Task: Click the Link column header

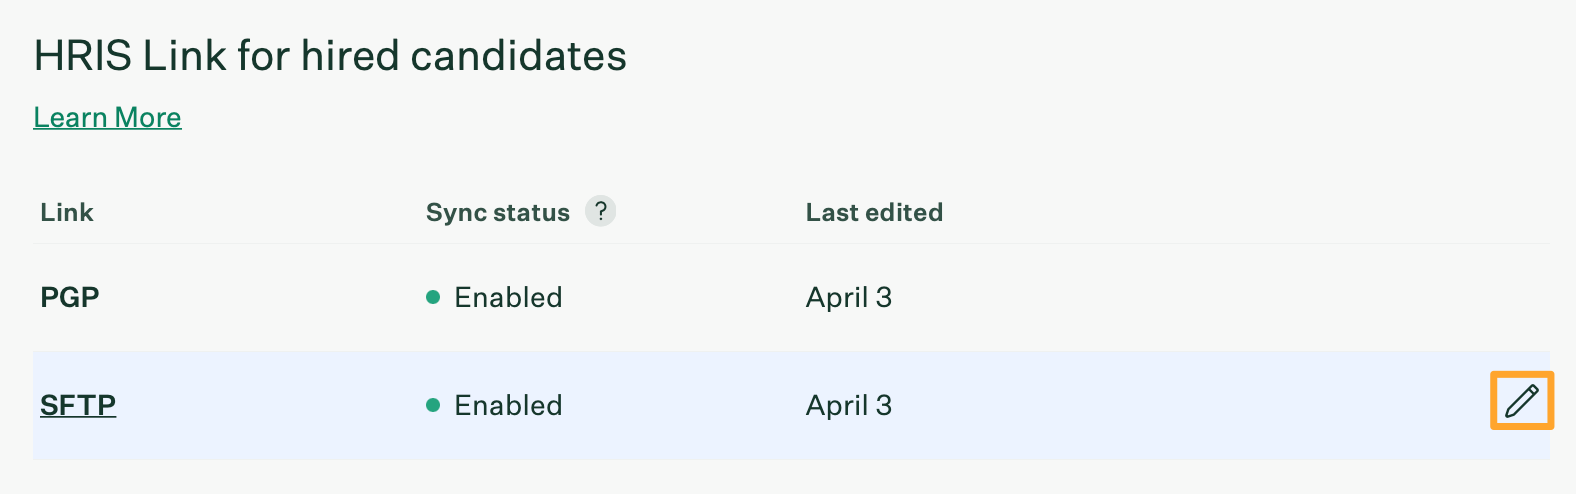Action: click(x=66, y=212)
